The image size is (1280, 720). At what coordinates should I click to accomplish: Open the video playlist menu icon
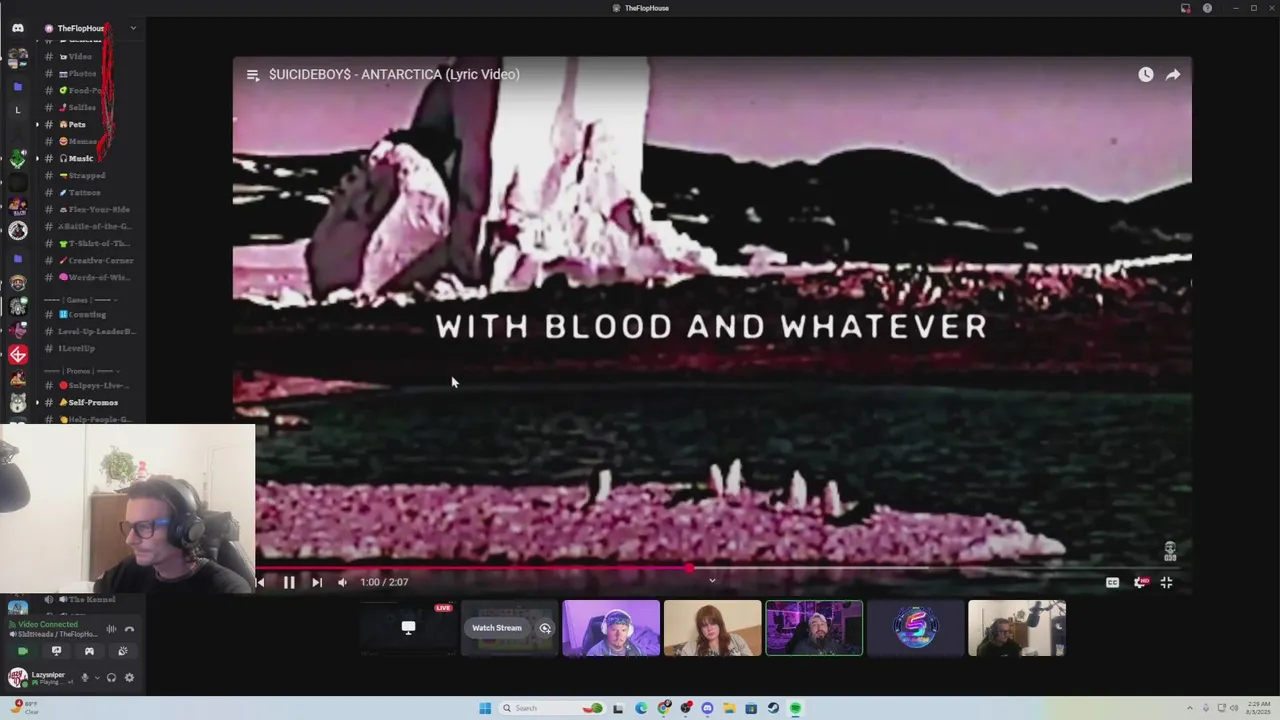253,75
